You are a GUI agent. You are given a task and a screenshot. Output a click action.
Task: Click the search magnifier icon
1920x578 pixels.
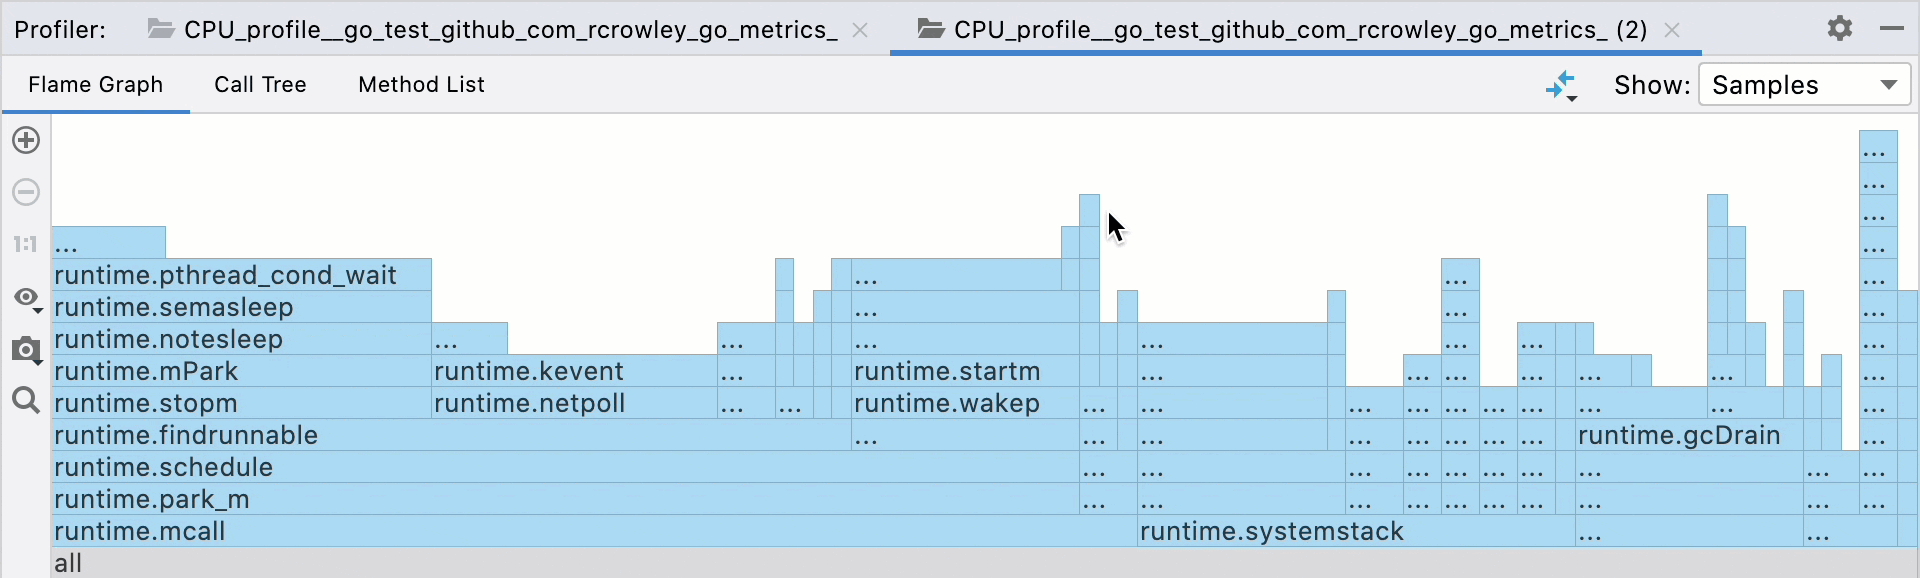click(25, 401)
